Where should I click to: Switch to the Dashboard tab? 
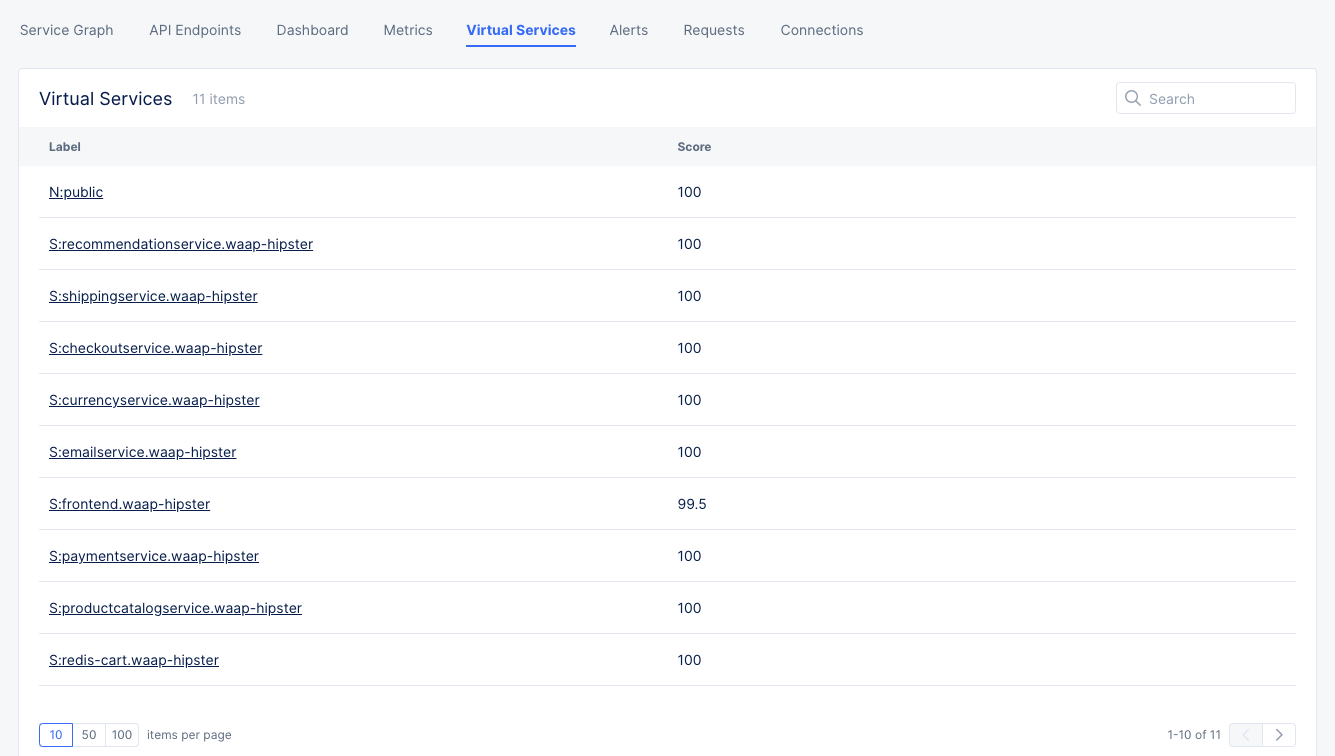312,30
